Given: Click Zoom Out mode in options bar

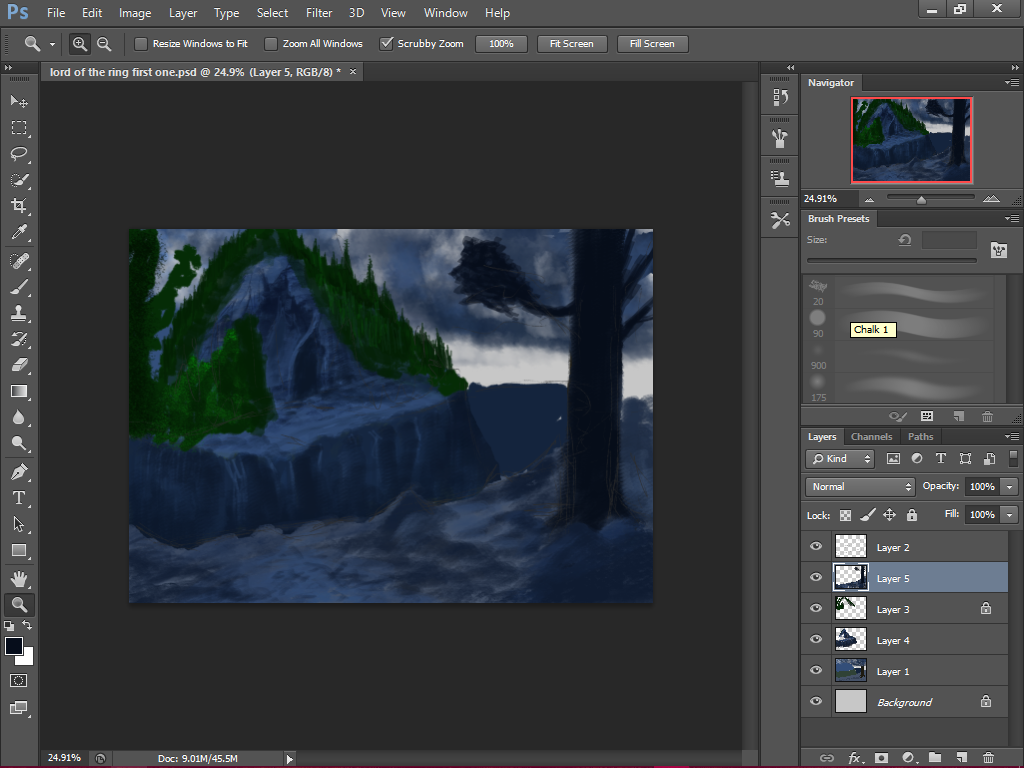Looking at the screenshot, I should (x=104, y=44).
